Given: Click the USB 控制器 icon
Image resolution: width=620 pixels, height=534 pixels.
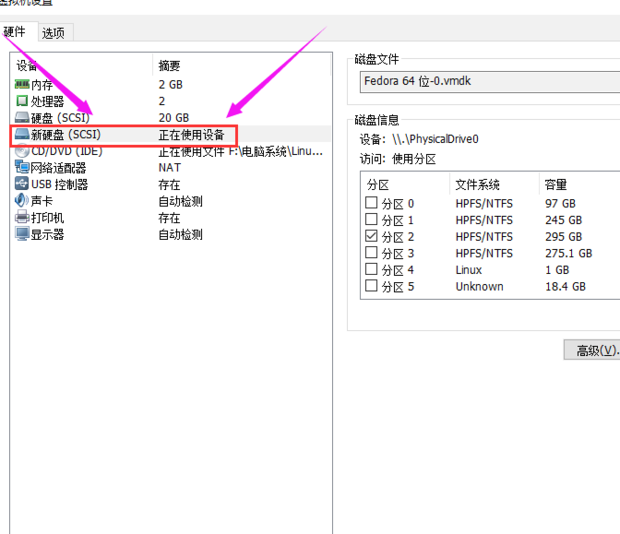Looking at the screenshot, I should 22,184.
